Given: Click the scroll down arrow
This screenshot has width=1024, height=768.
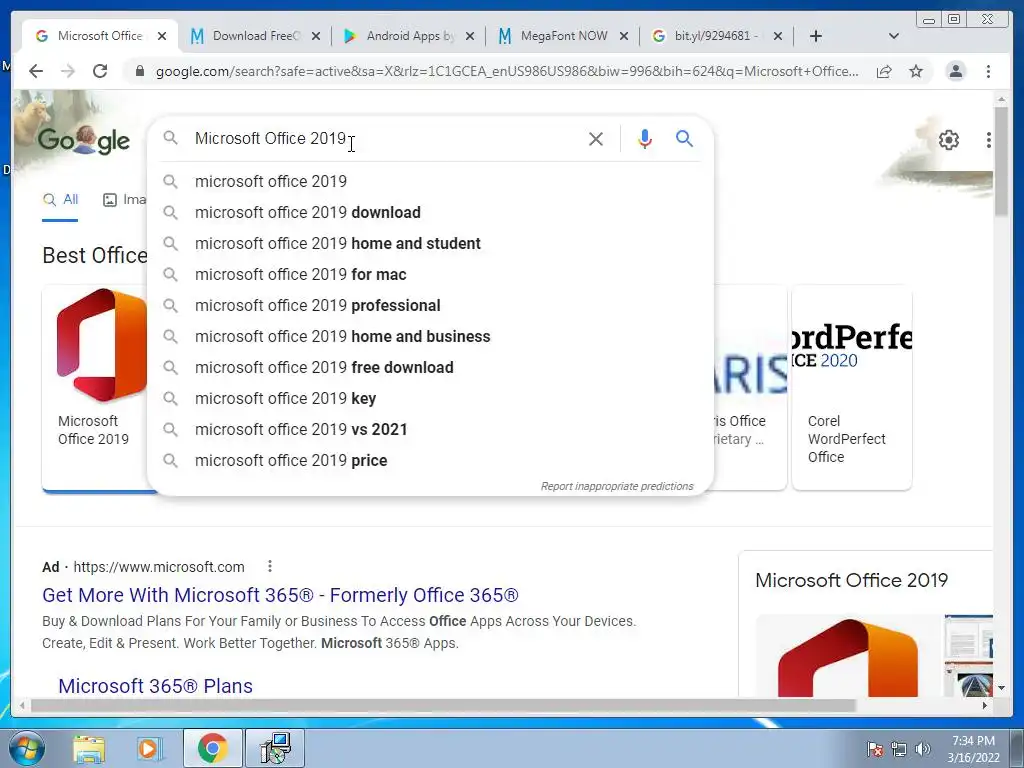Looking at the screenshot, I should (x=1001, y=688).
